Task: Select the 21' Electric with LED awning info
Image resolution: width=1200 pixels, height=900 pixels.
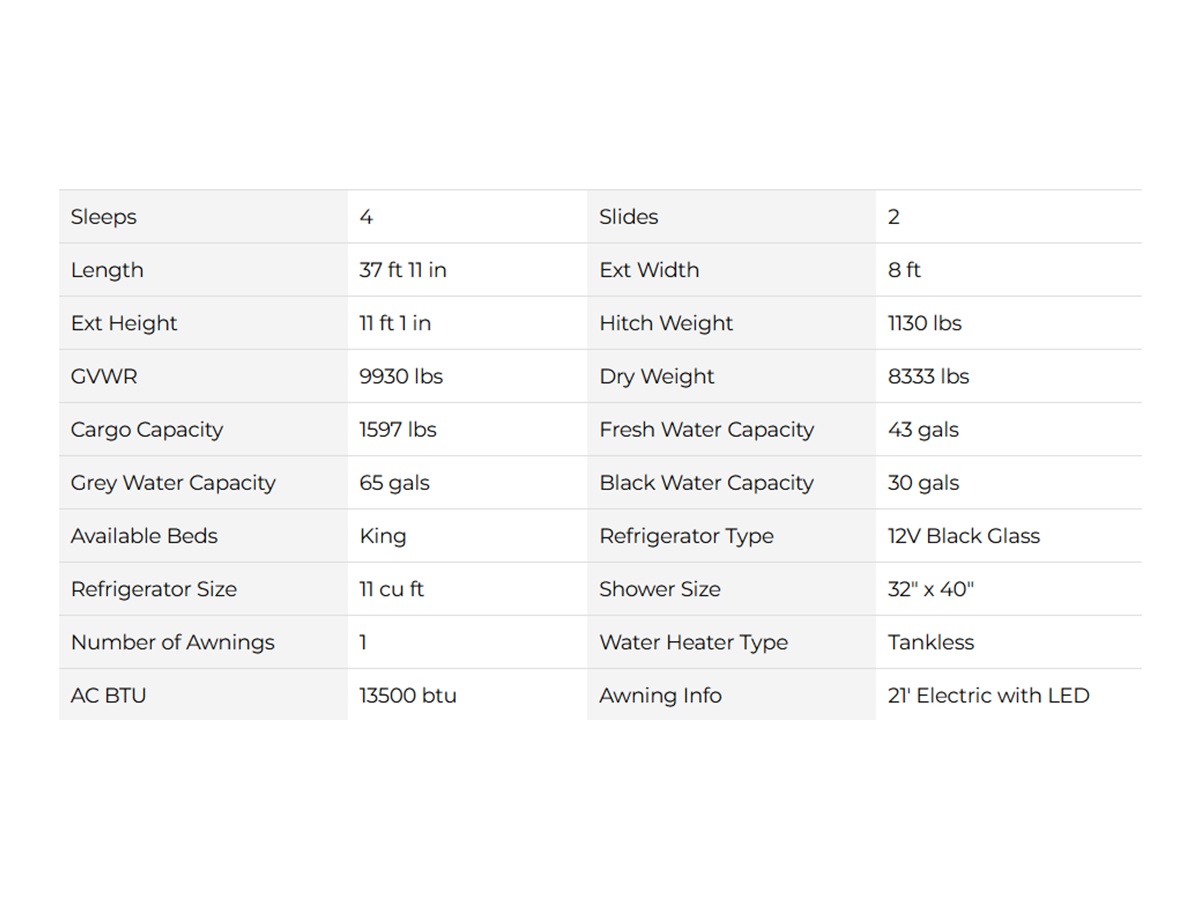Action: [x=988, y=695]
